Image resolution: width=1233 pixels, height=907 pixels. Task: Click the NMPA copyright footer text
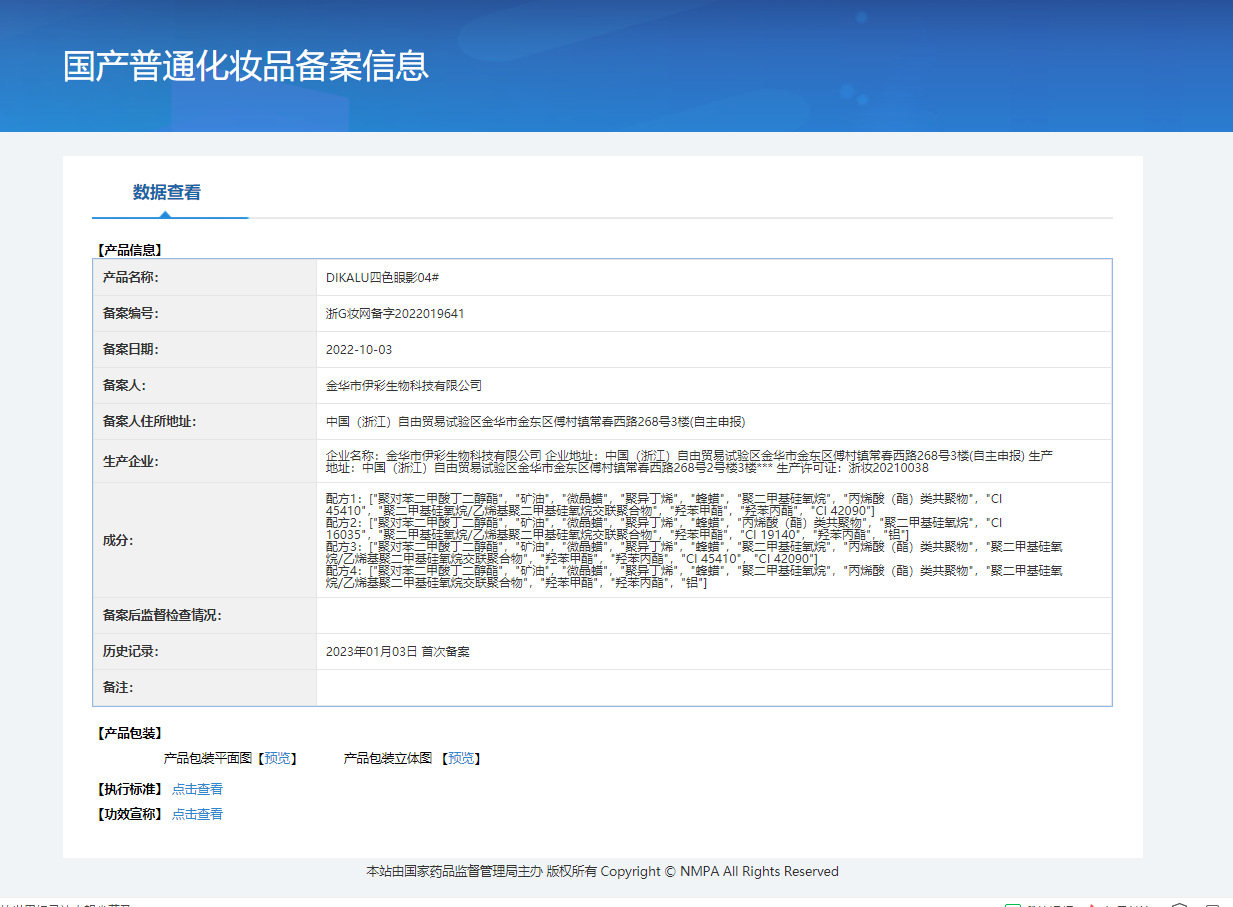602,871
